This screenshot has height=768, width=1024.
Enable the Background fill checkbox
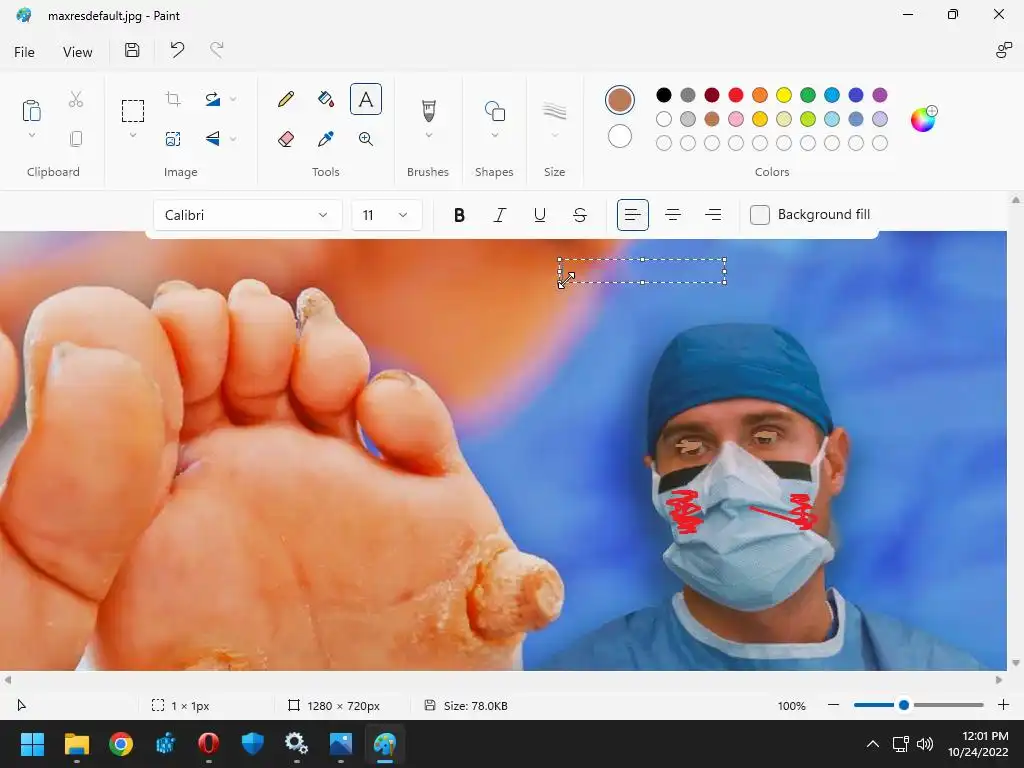[x=760, y=215]
